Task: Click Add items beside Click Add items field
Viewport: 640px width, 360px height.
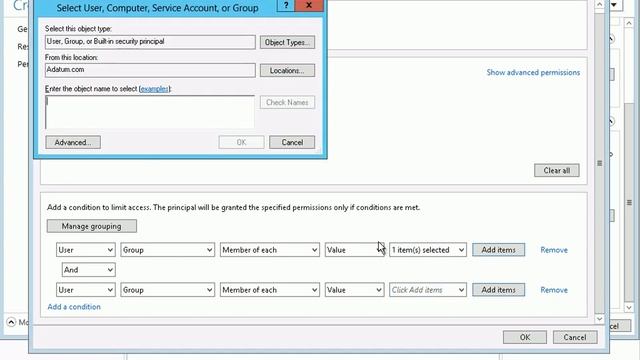Action: (498, 290)
